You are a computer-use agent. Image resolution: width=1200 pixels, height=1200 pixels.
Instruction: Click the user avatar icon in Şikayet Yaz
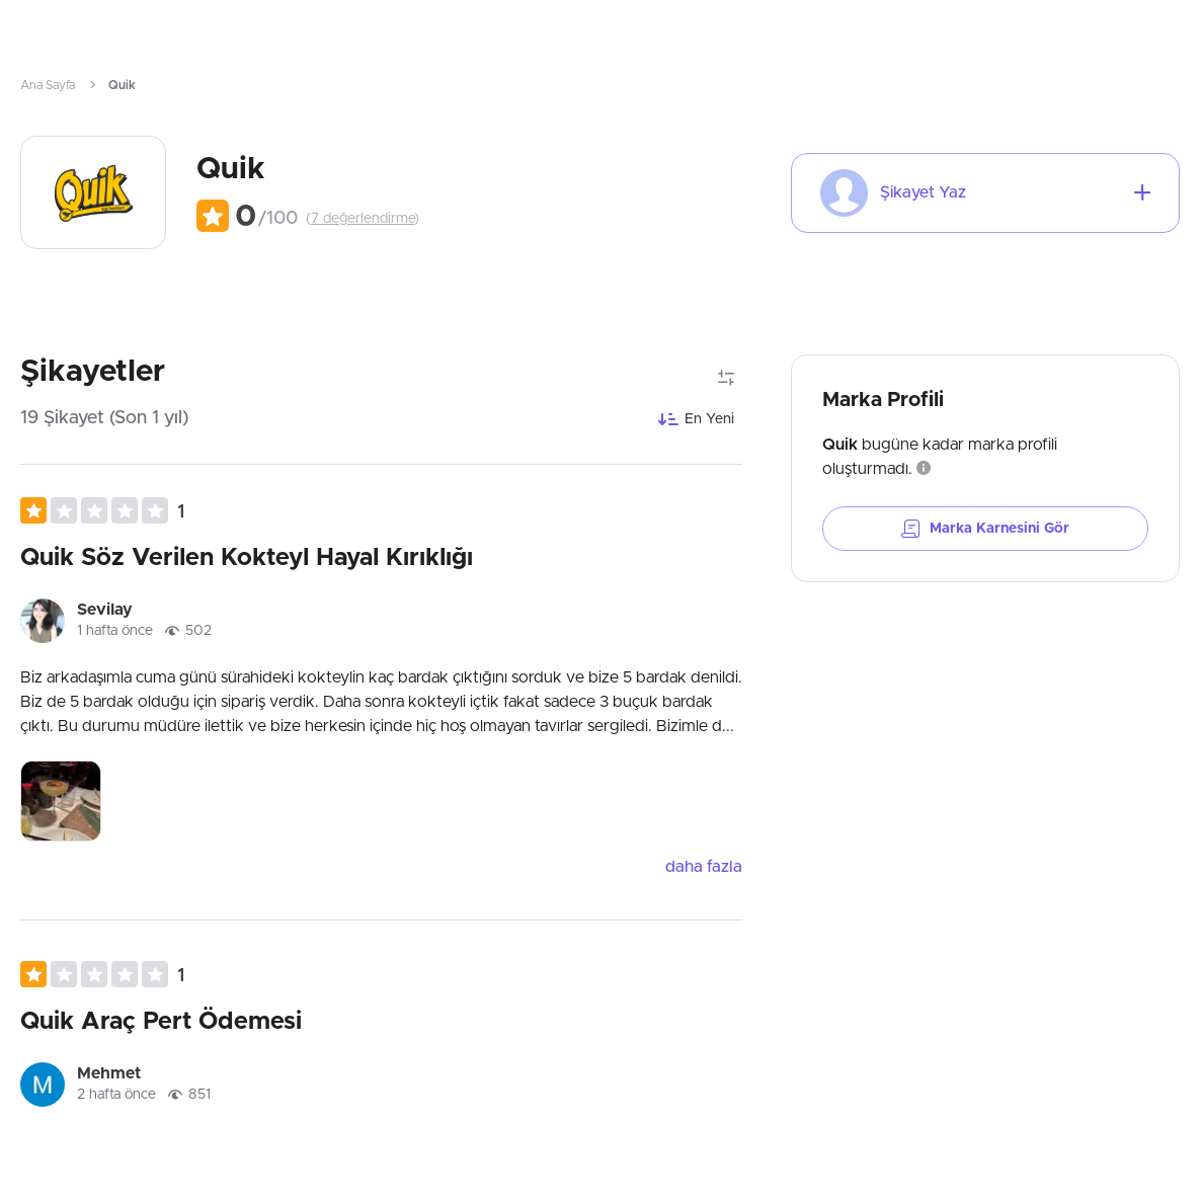pos(844,193)
